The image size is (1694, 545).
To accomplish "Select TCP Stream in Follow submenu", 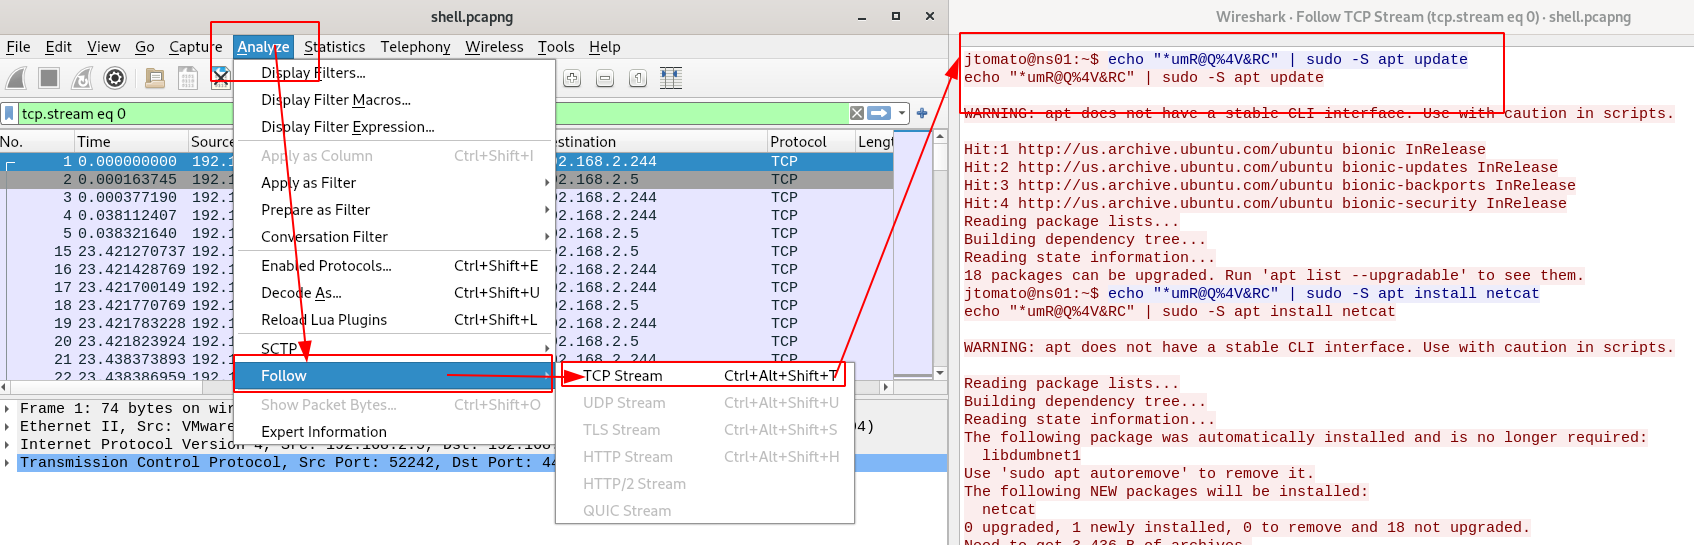I will (x=704, y=375).
